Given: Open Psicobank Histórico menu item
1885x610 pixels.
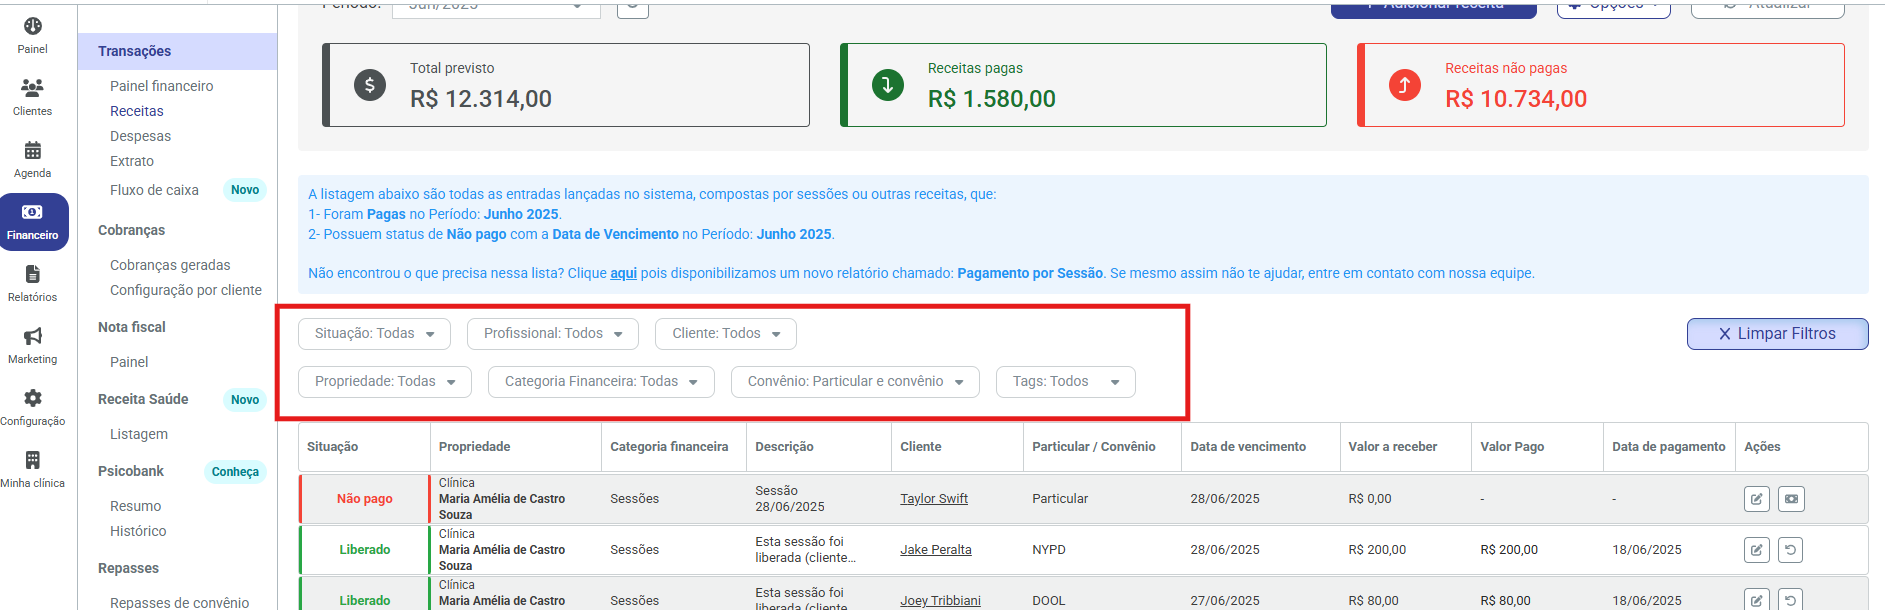Looking at the screenshot, I should coord(138,531).
